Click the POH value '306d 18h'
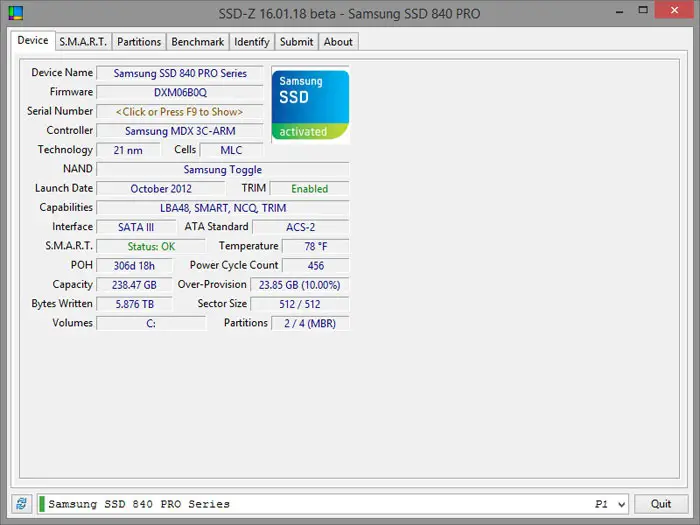This screenshot has height=525, width=700. point(134,266)
